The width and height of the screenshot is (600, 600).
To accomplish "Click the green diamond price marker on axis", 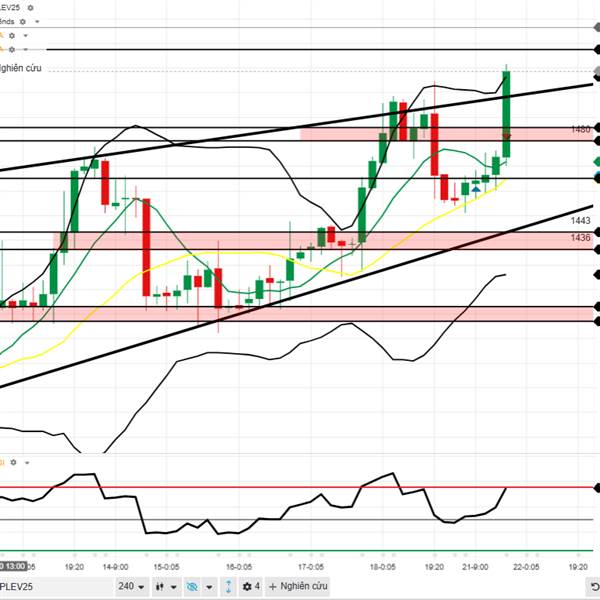I will (x=597, y=161).
